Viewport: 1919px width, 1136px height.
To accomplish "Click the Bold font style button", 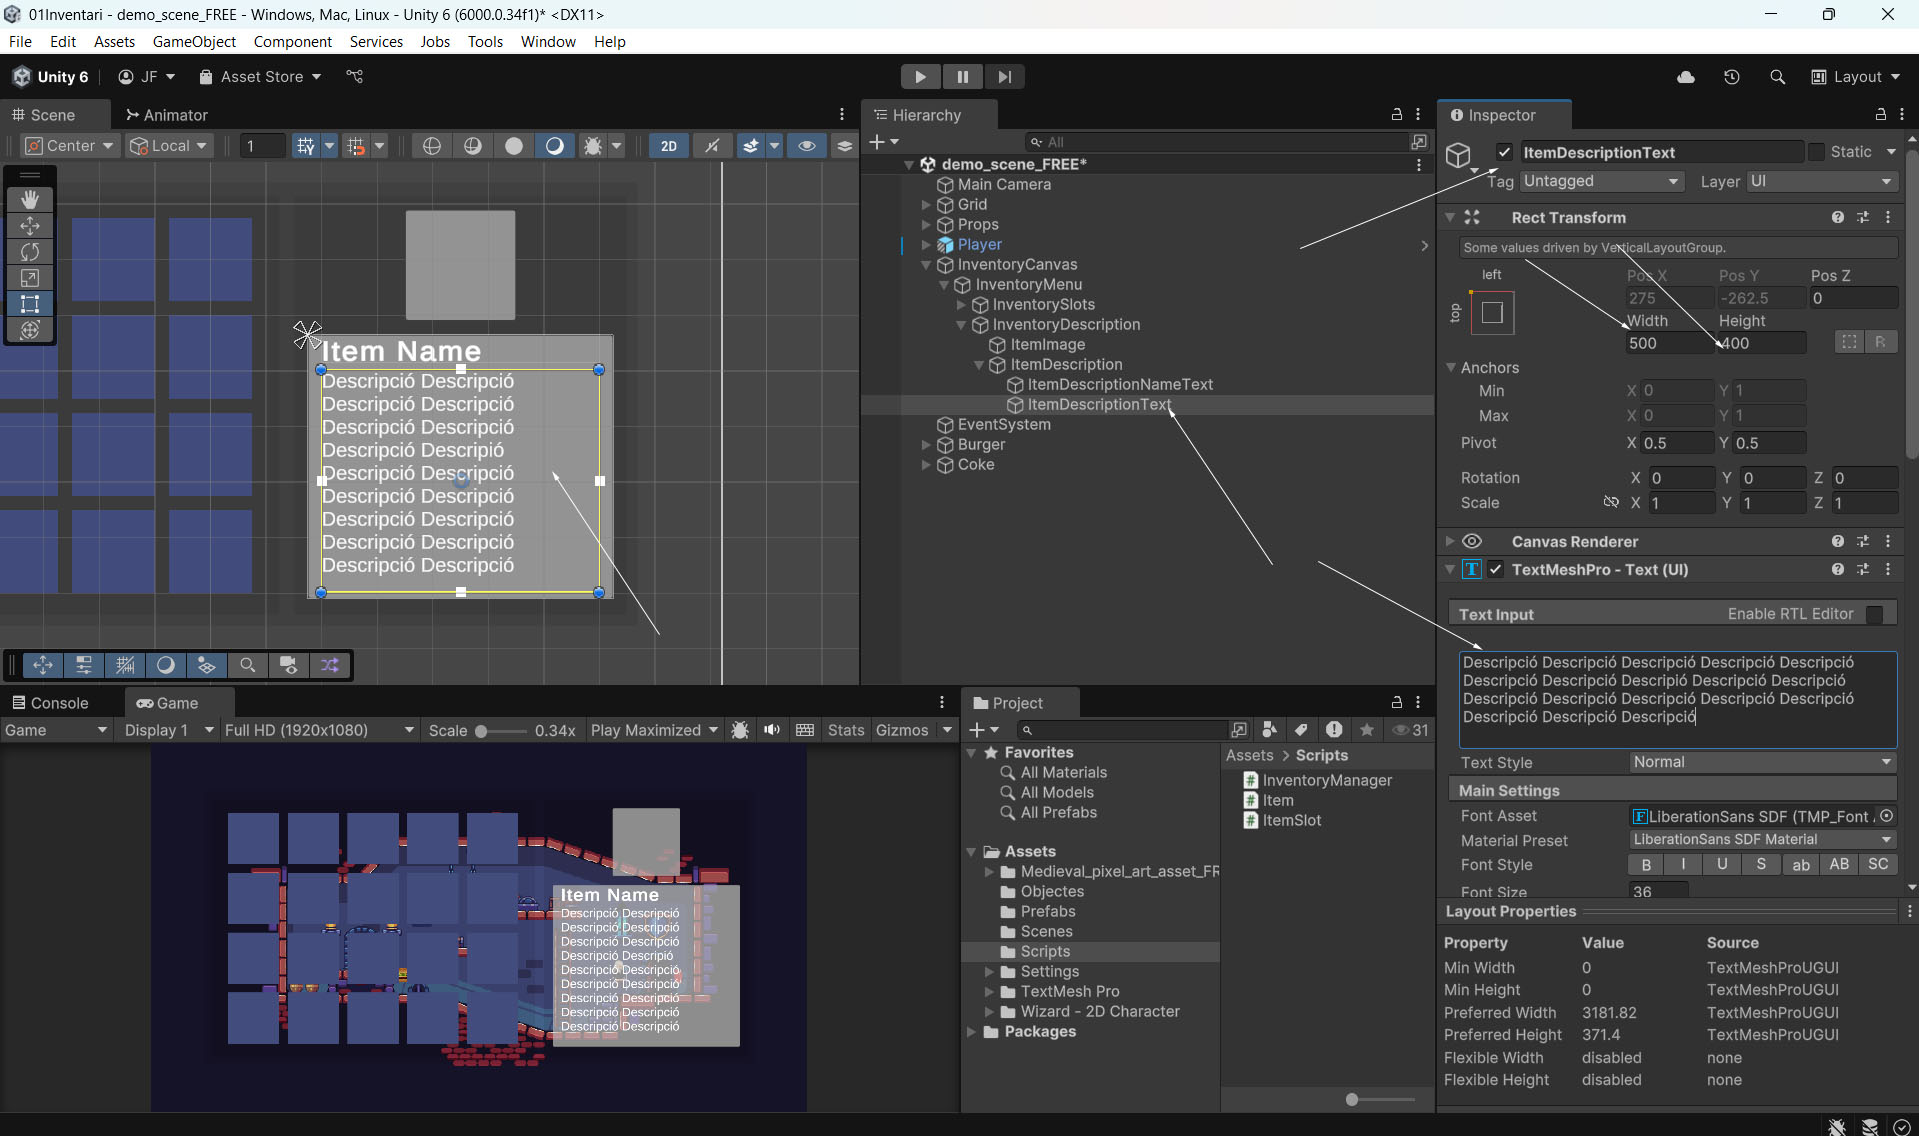I will coord(1646,865).
